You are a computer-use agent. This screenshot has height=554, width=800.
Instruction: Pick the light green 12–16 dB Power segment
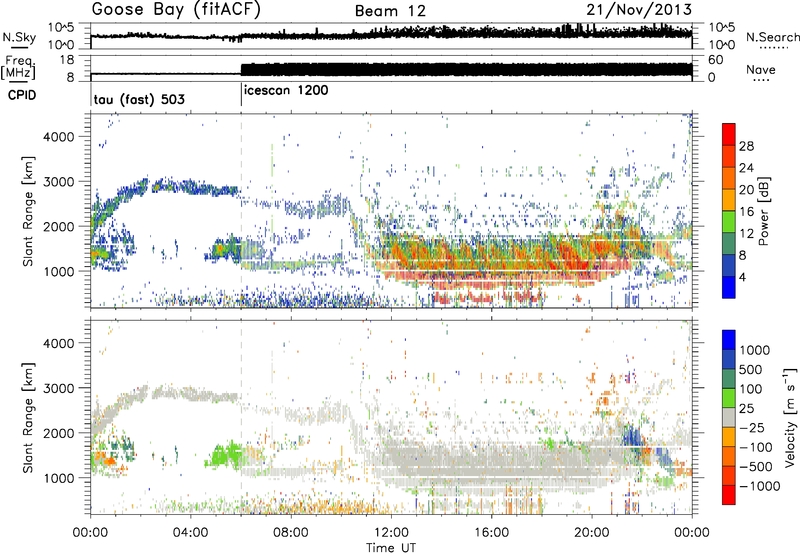coord(729,222)
